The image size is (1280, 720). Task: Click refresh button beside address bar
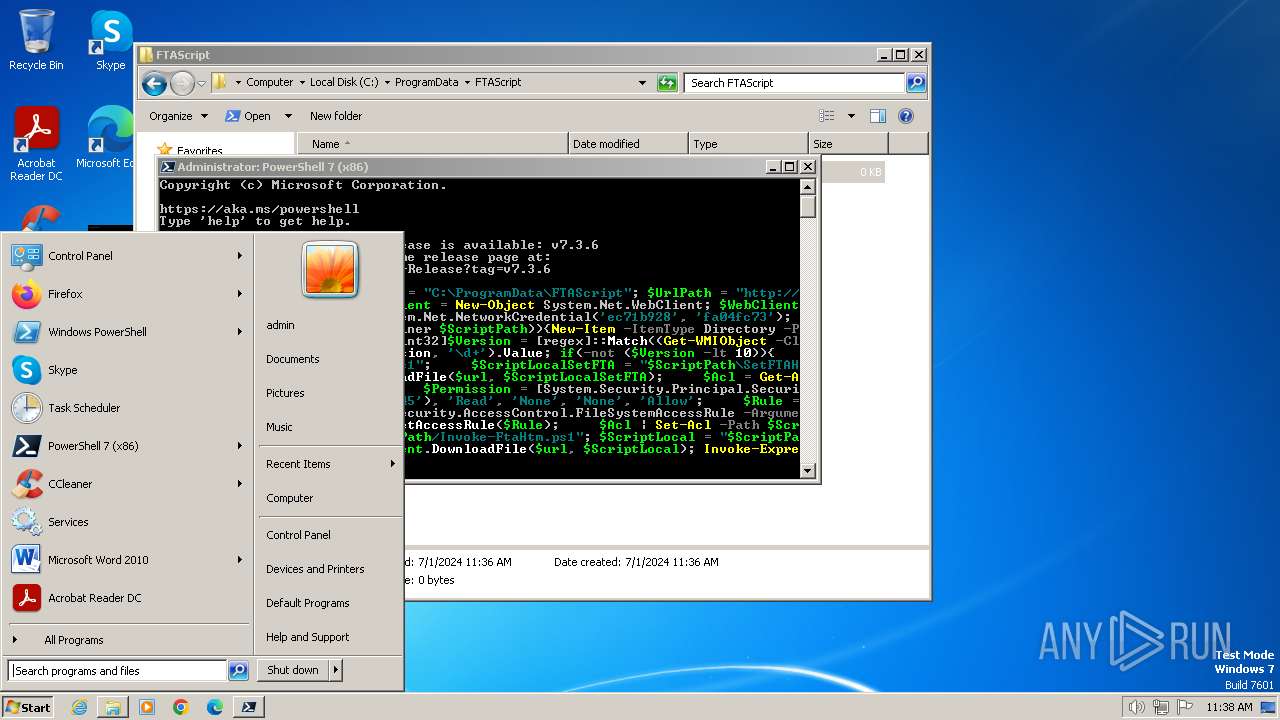[x=667, y=83]
